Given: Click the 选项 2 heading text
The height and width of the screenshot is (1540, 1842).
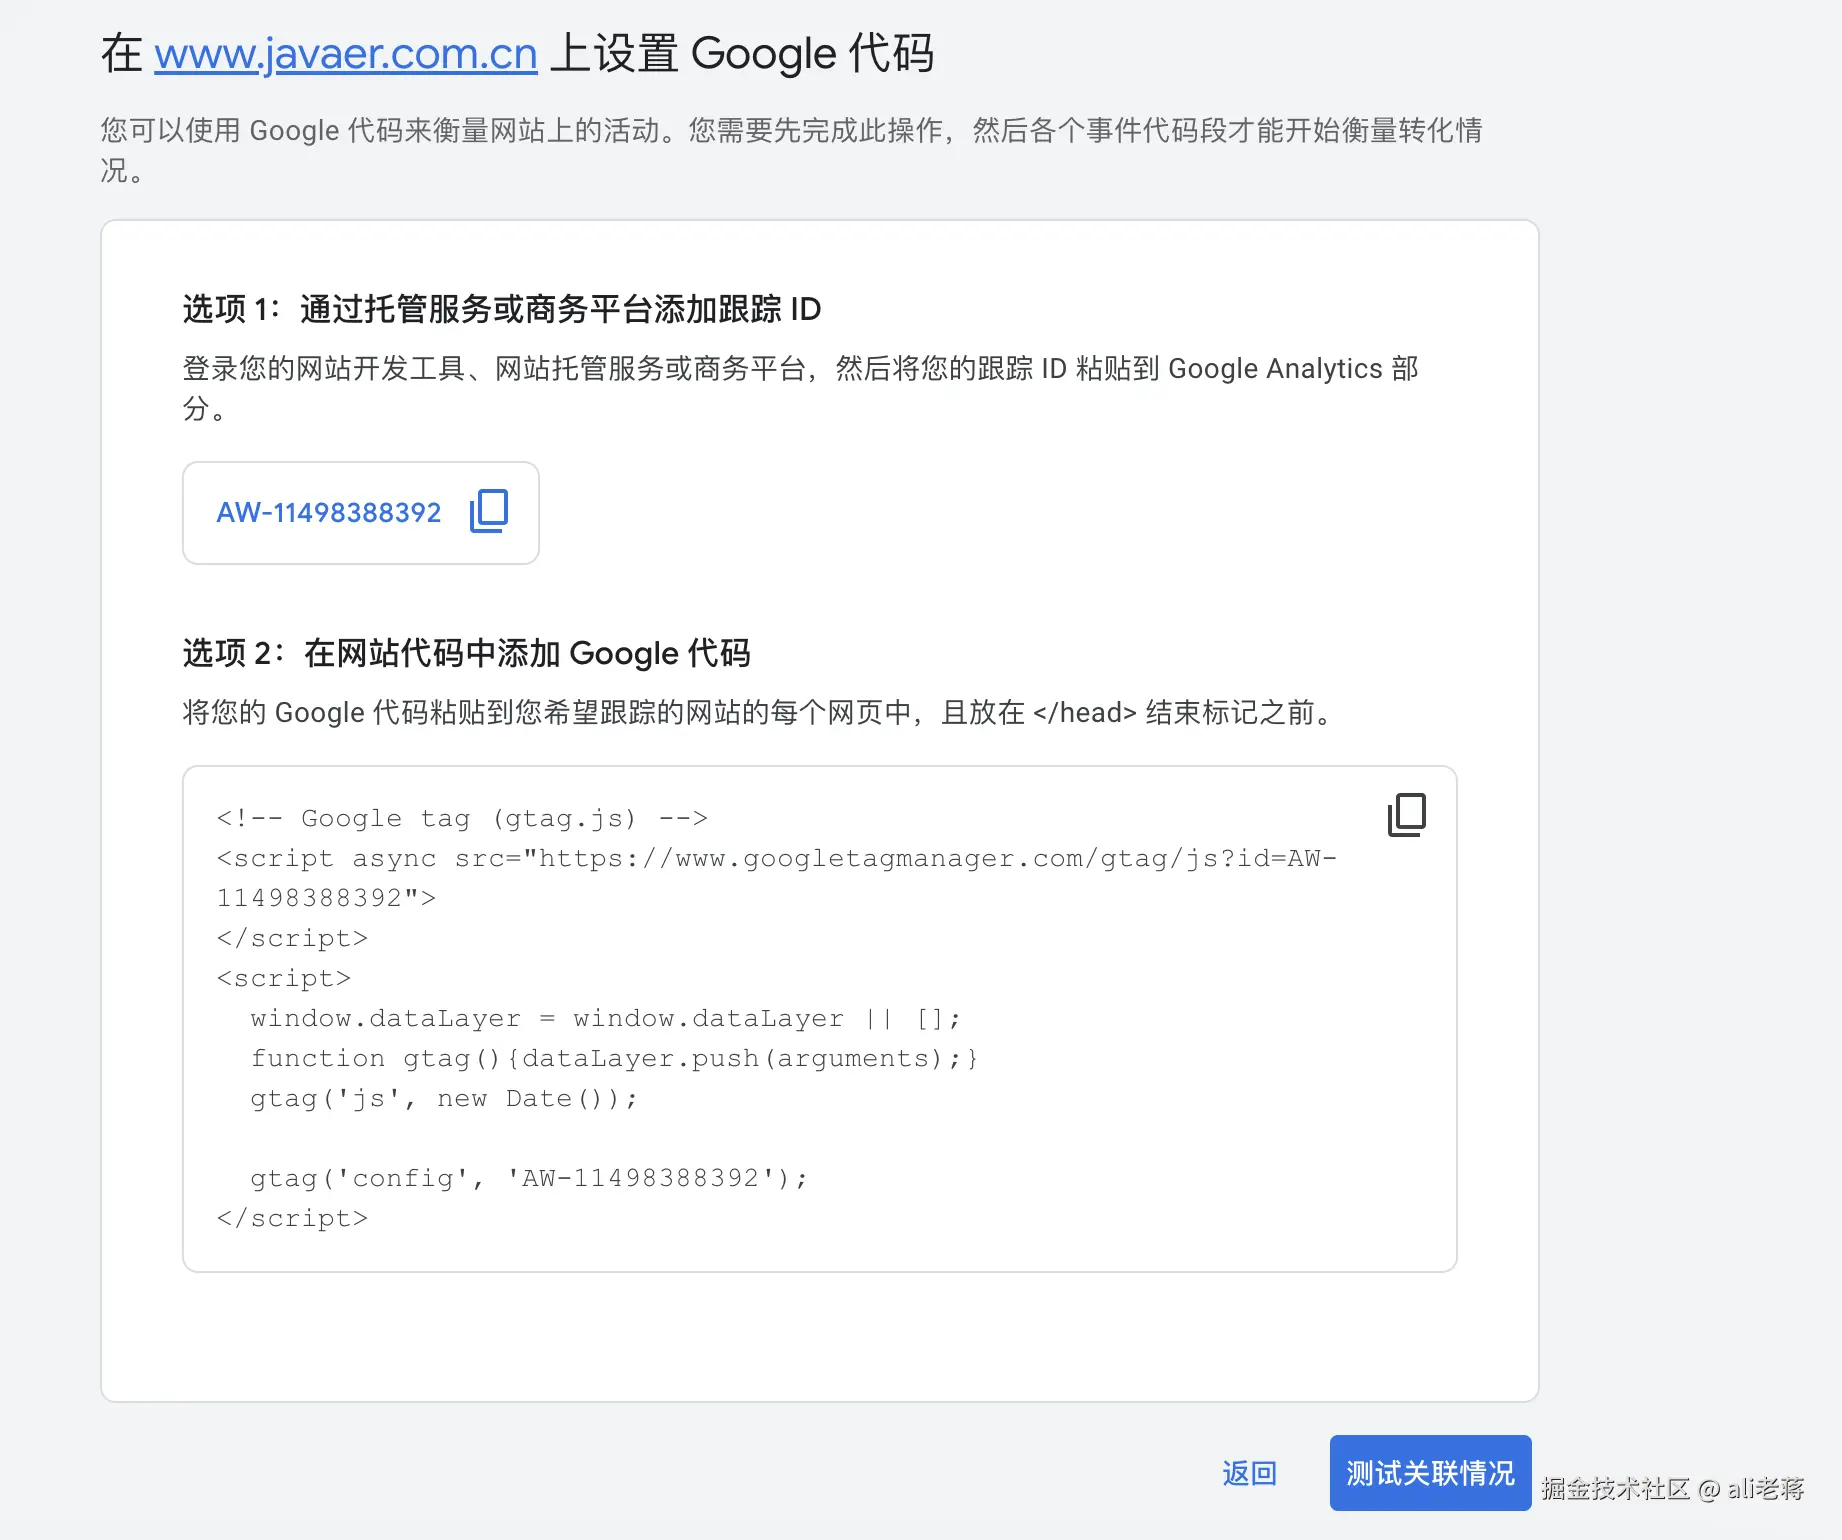Looking at the screenshot, I should 467,653.
